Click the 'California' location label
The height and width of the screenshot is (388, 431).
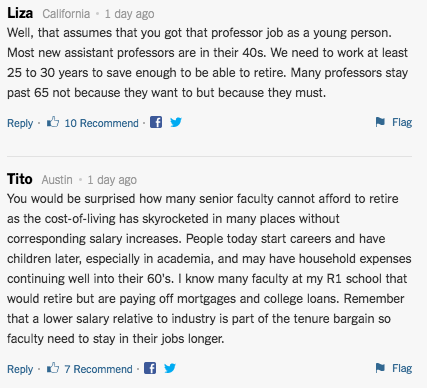click(66, 14)
